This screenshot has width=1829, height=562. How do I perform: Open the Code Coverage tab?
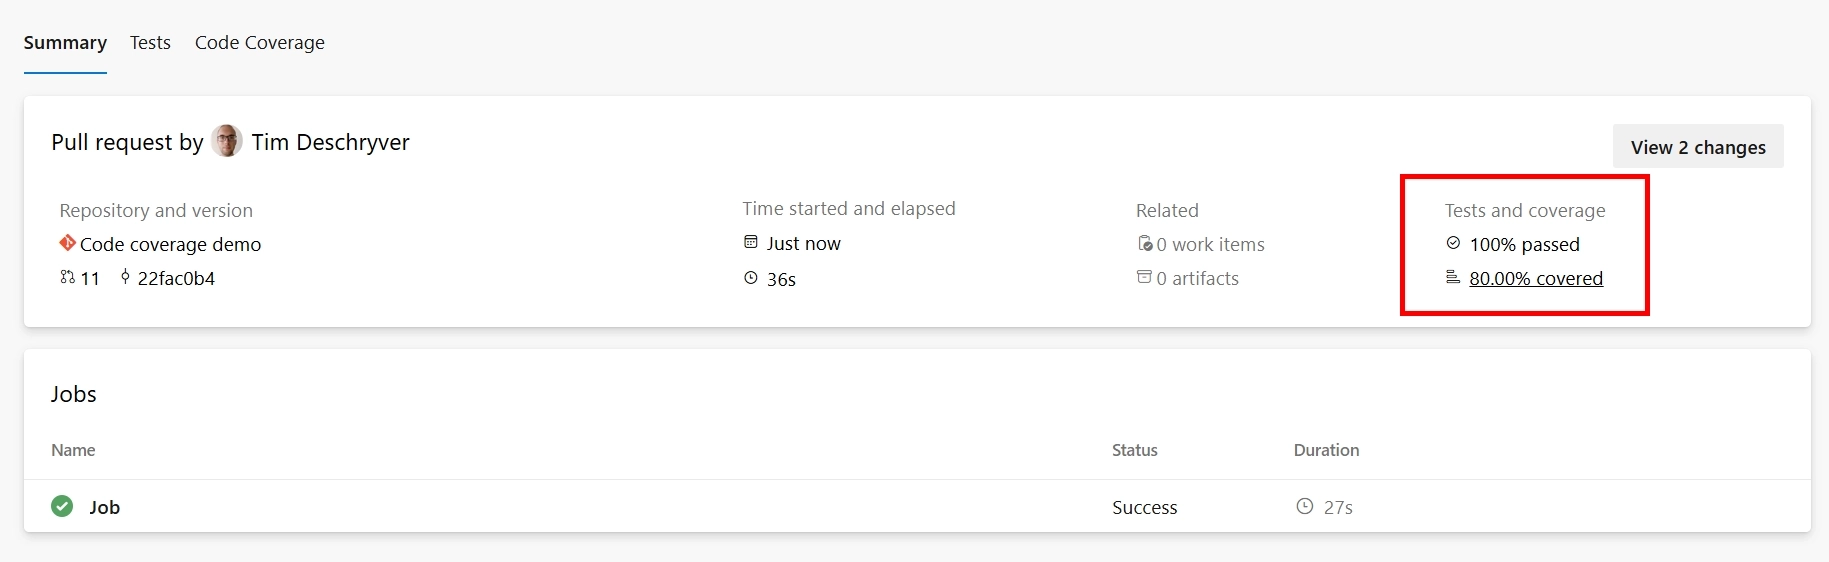point(260,43)
